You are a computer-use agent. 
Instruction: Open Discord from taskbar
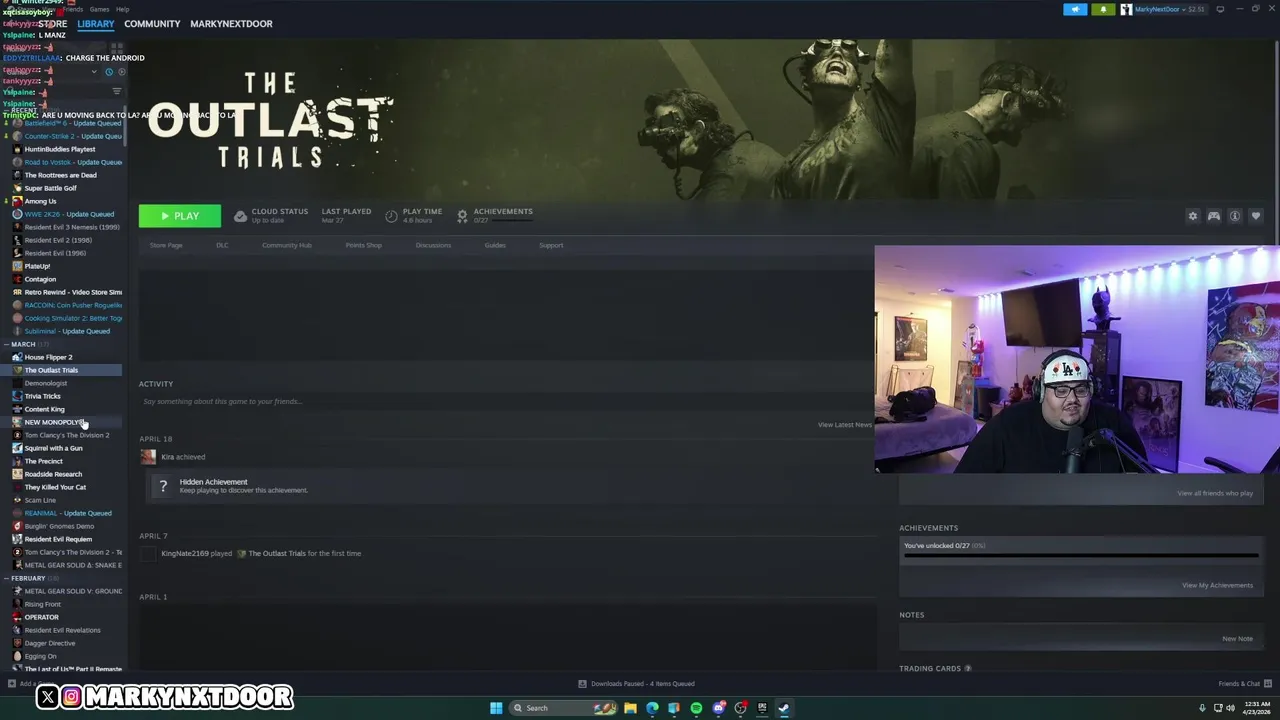718,708
